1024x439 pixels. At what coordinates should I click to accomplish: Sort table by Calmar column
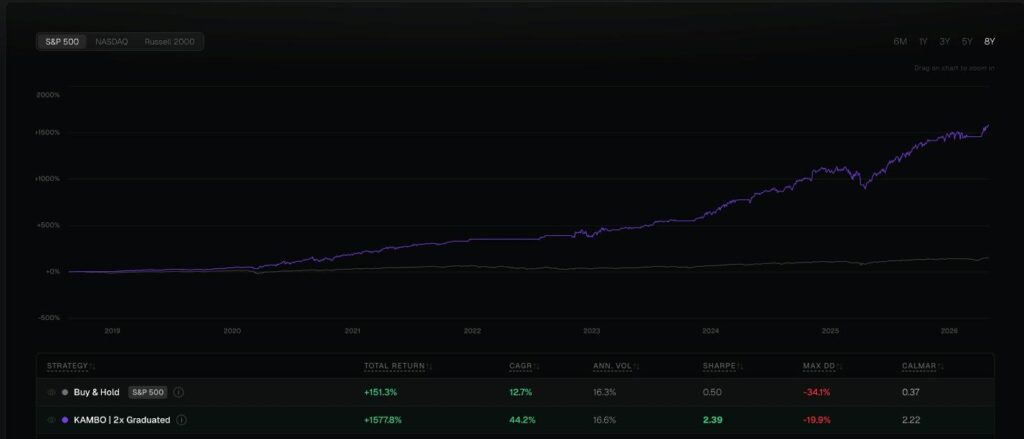tap(922, 366)
